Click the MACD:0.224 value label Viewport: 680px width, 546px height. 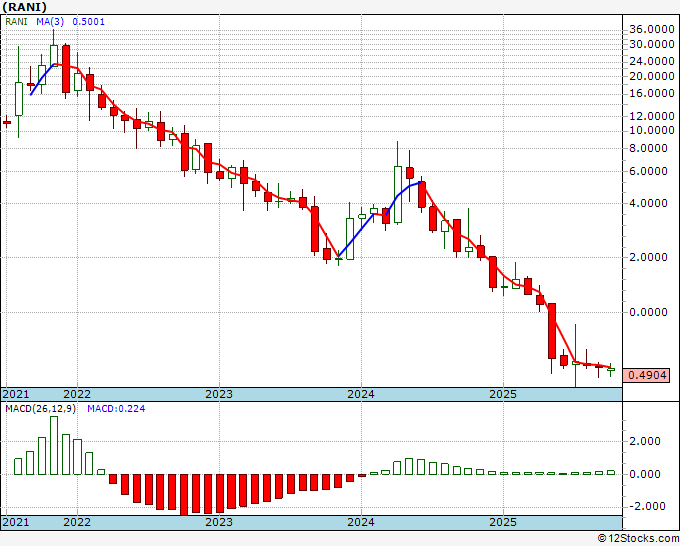(x=116, y=409)
